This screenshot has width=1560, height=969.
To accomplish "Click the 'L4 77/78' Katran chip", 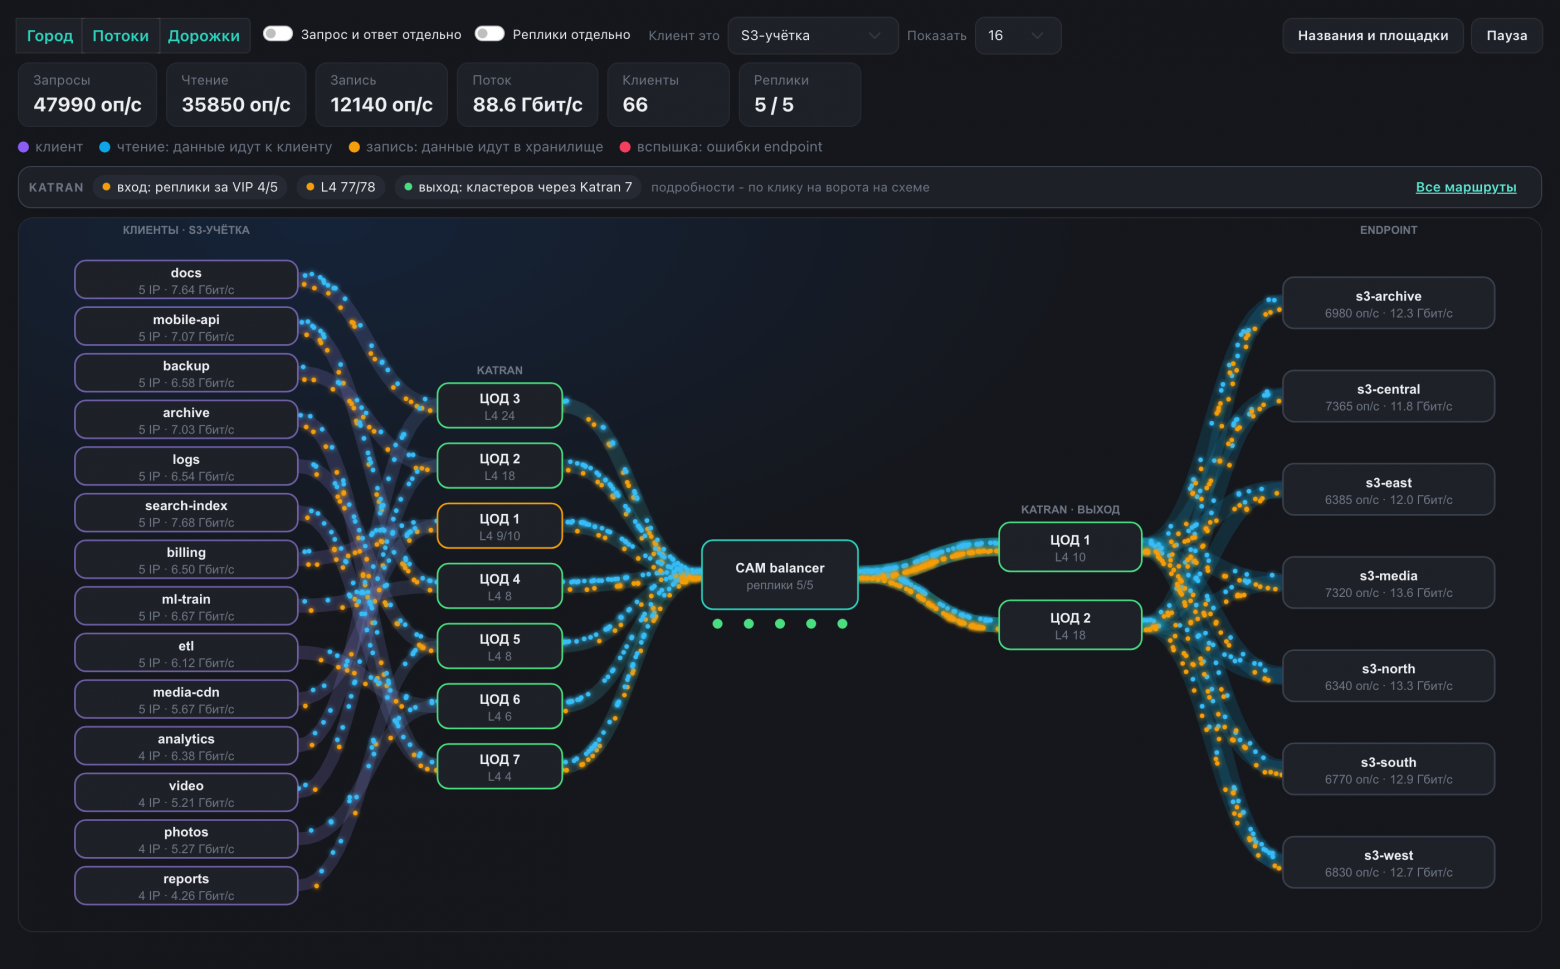I will point(341,187).
